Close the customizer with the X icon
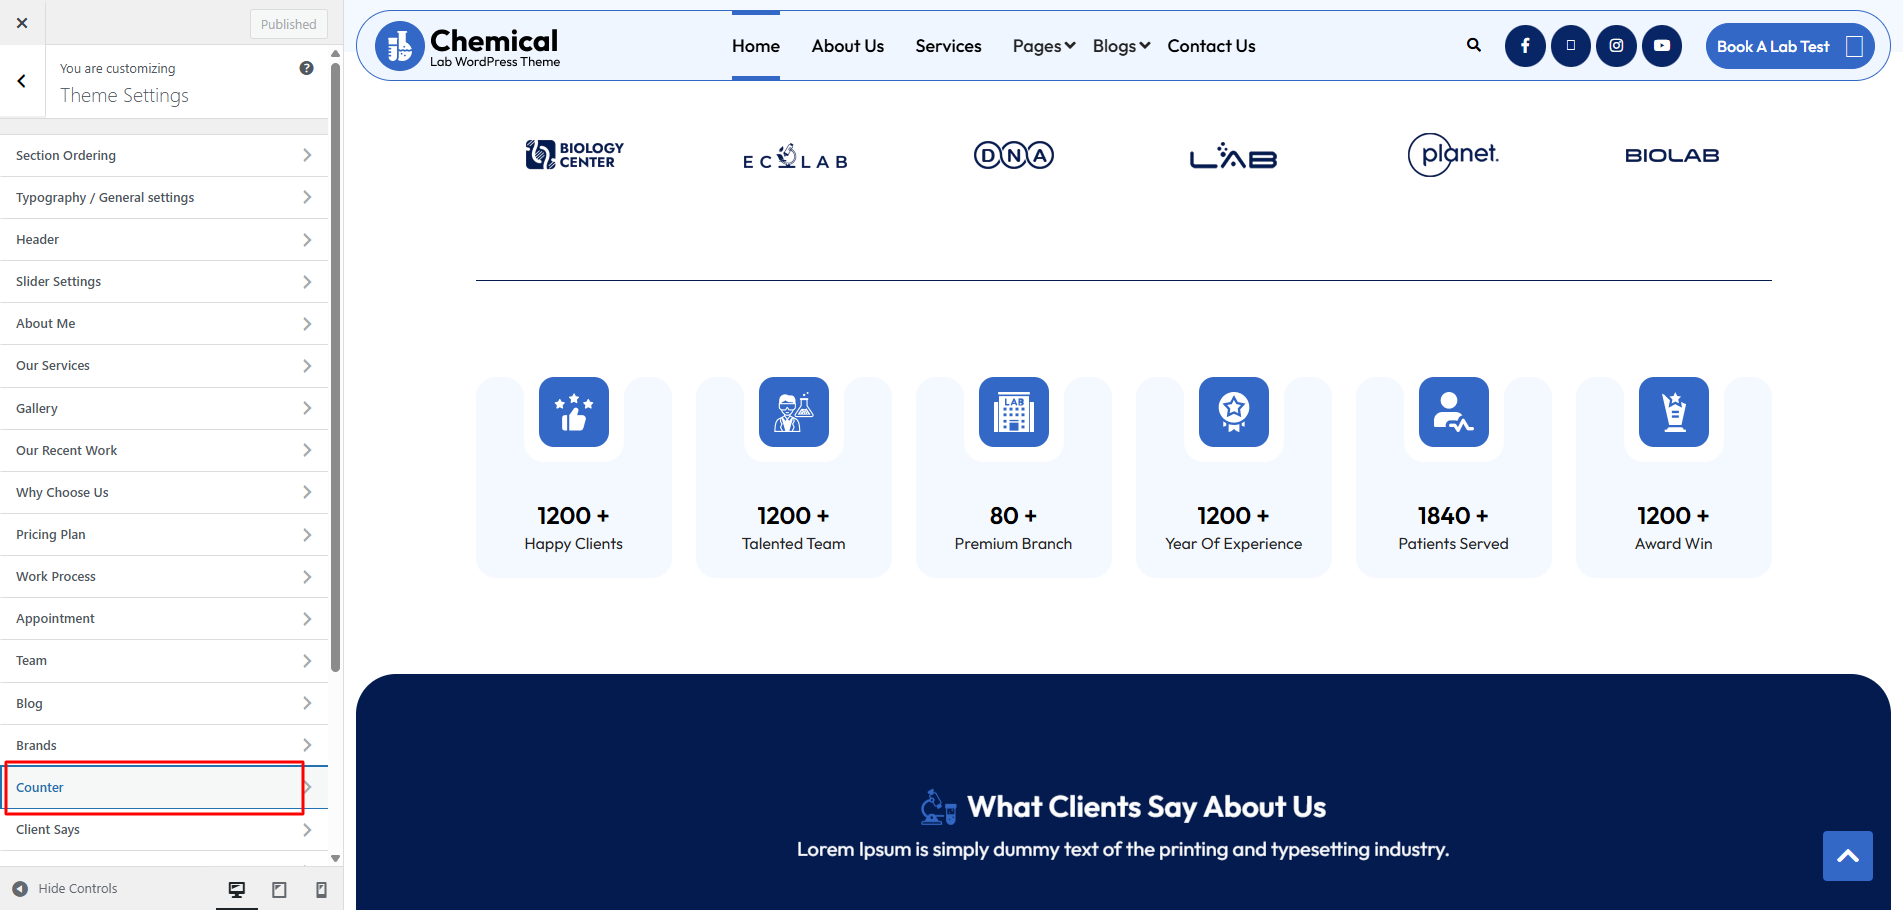The width and height of the screenshot is (1903, 910). pyautogui.click(x=22, y=23)
